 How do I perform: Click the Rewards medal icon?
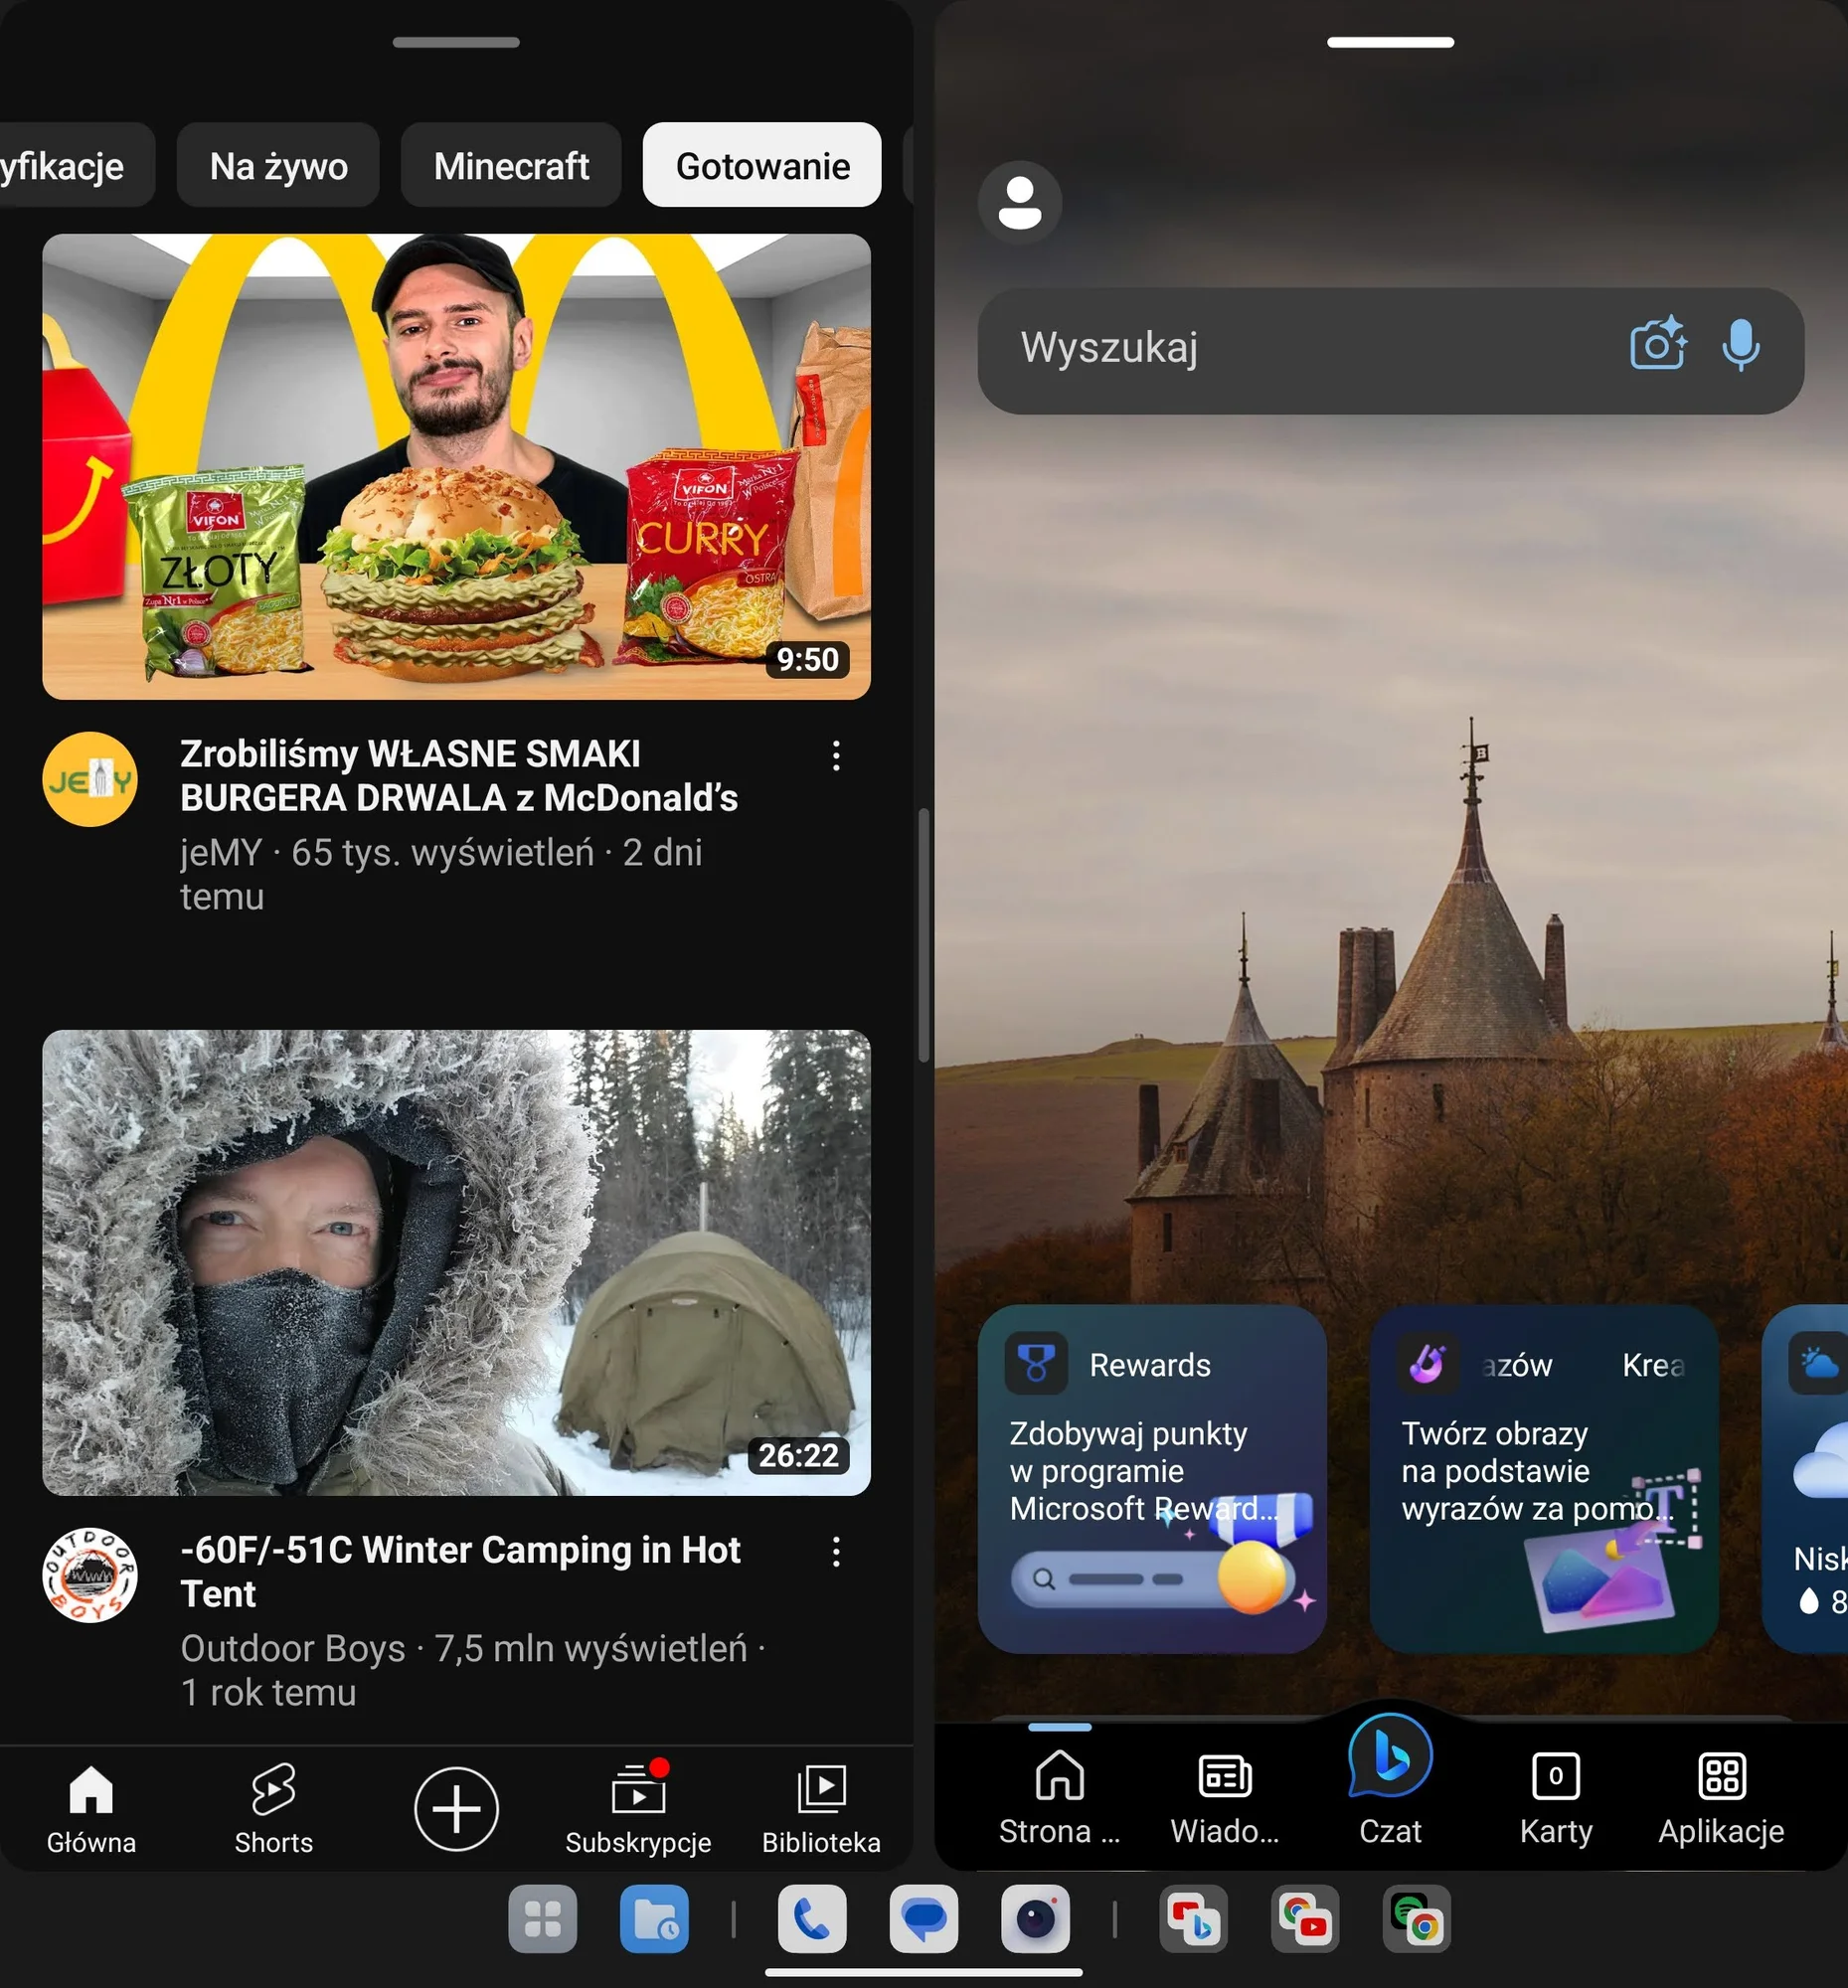1035,1363
